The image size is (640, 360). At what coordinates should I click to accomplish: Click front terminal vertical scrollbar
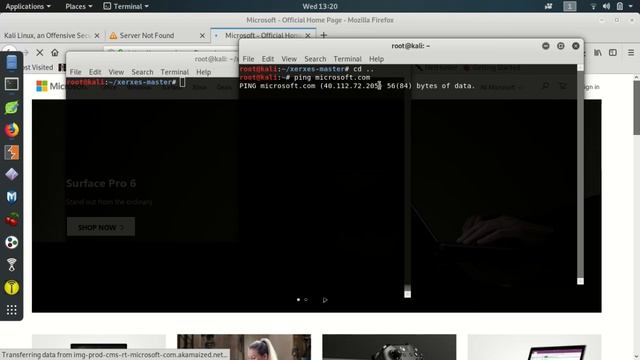(x=580, y=174)
